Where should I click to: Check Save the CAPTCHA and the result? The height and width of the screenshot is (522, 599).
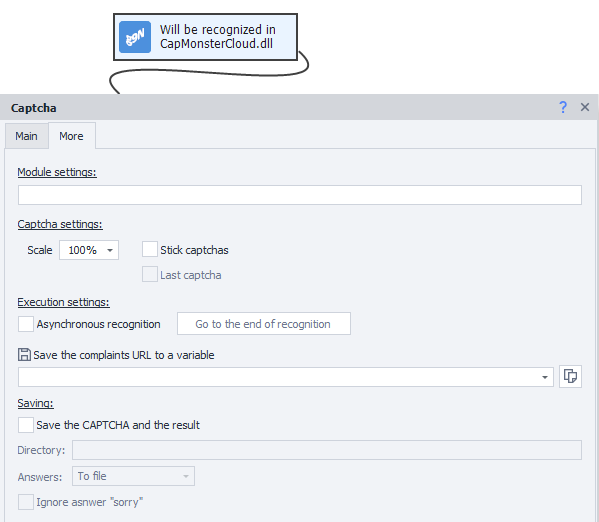[x=26, y=425]
